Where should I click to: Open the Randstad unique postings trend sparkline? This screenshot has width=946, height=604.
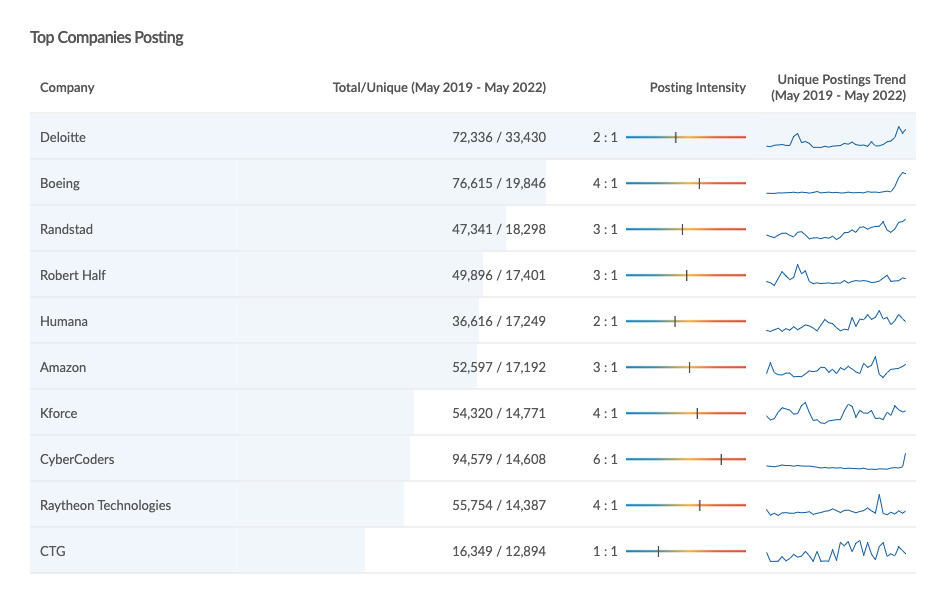pos(836,229)
